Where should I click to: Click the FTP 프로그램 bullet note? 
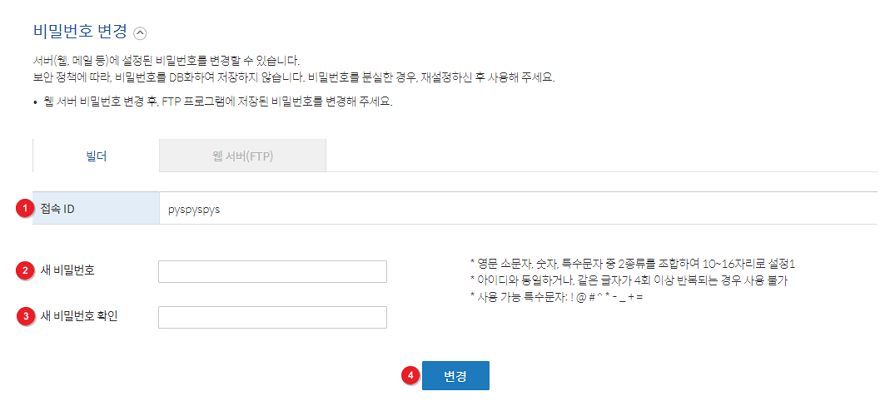[x=217, y=103]
